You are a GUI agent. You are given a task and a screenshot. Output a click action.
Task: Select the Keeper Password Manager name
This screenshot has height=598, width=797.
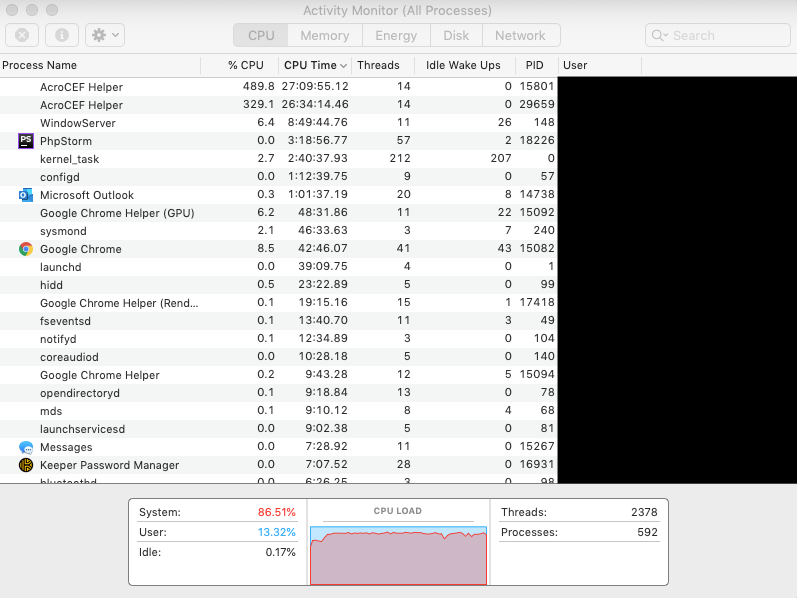pyautogui.click(x=109, y=465)
